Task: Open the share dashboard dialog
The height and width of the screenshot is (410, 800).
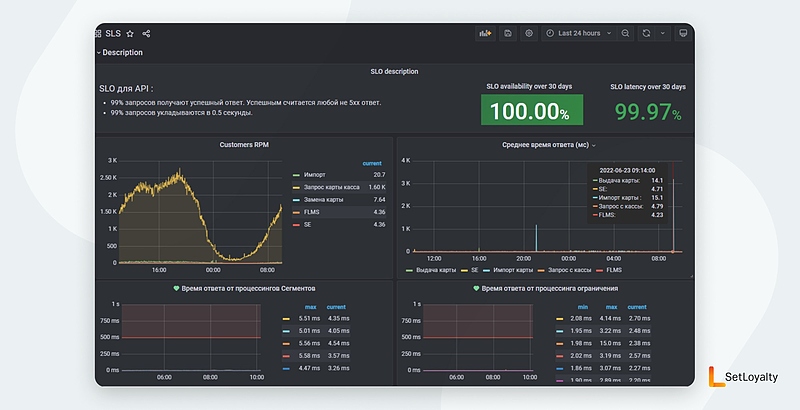Action: tap(147, 33)
